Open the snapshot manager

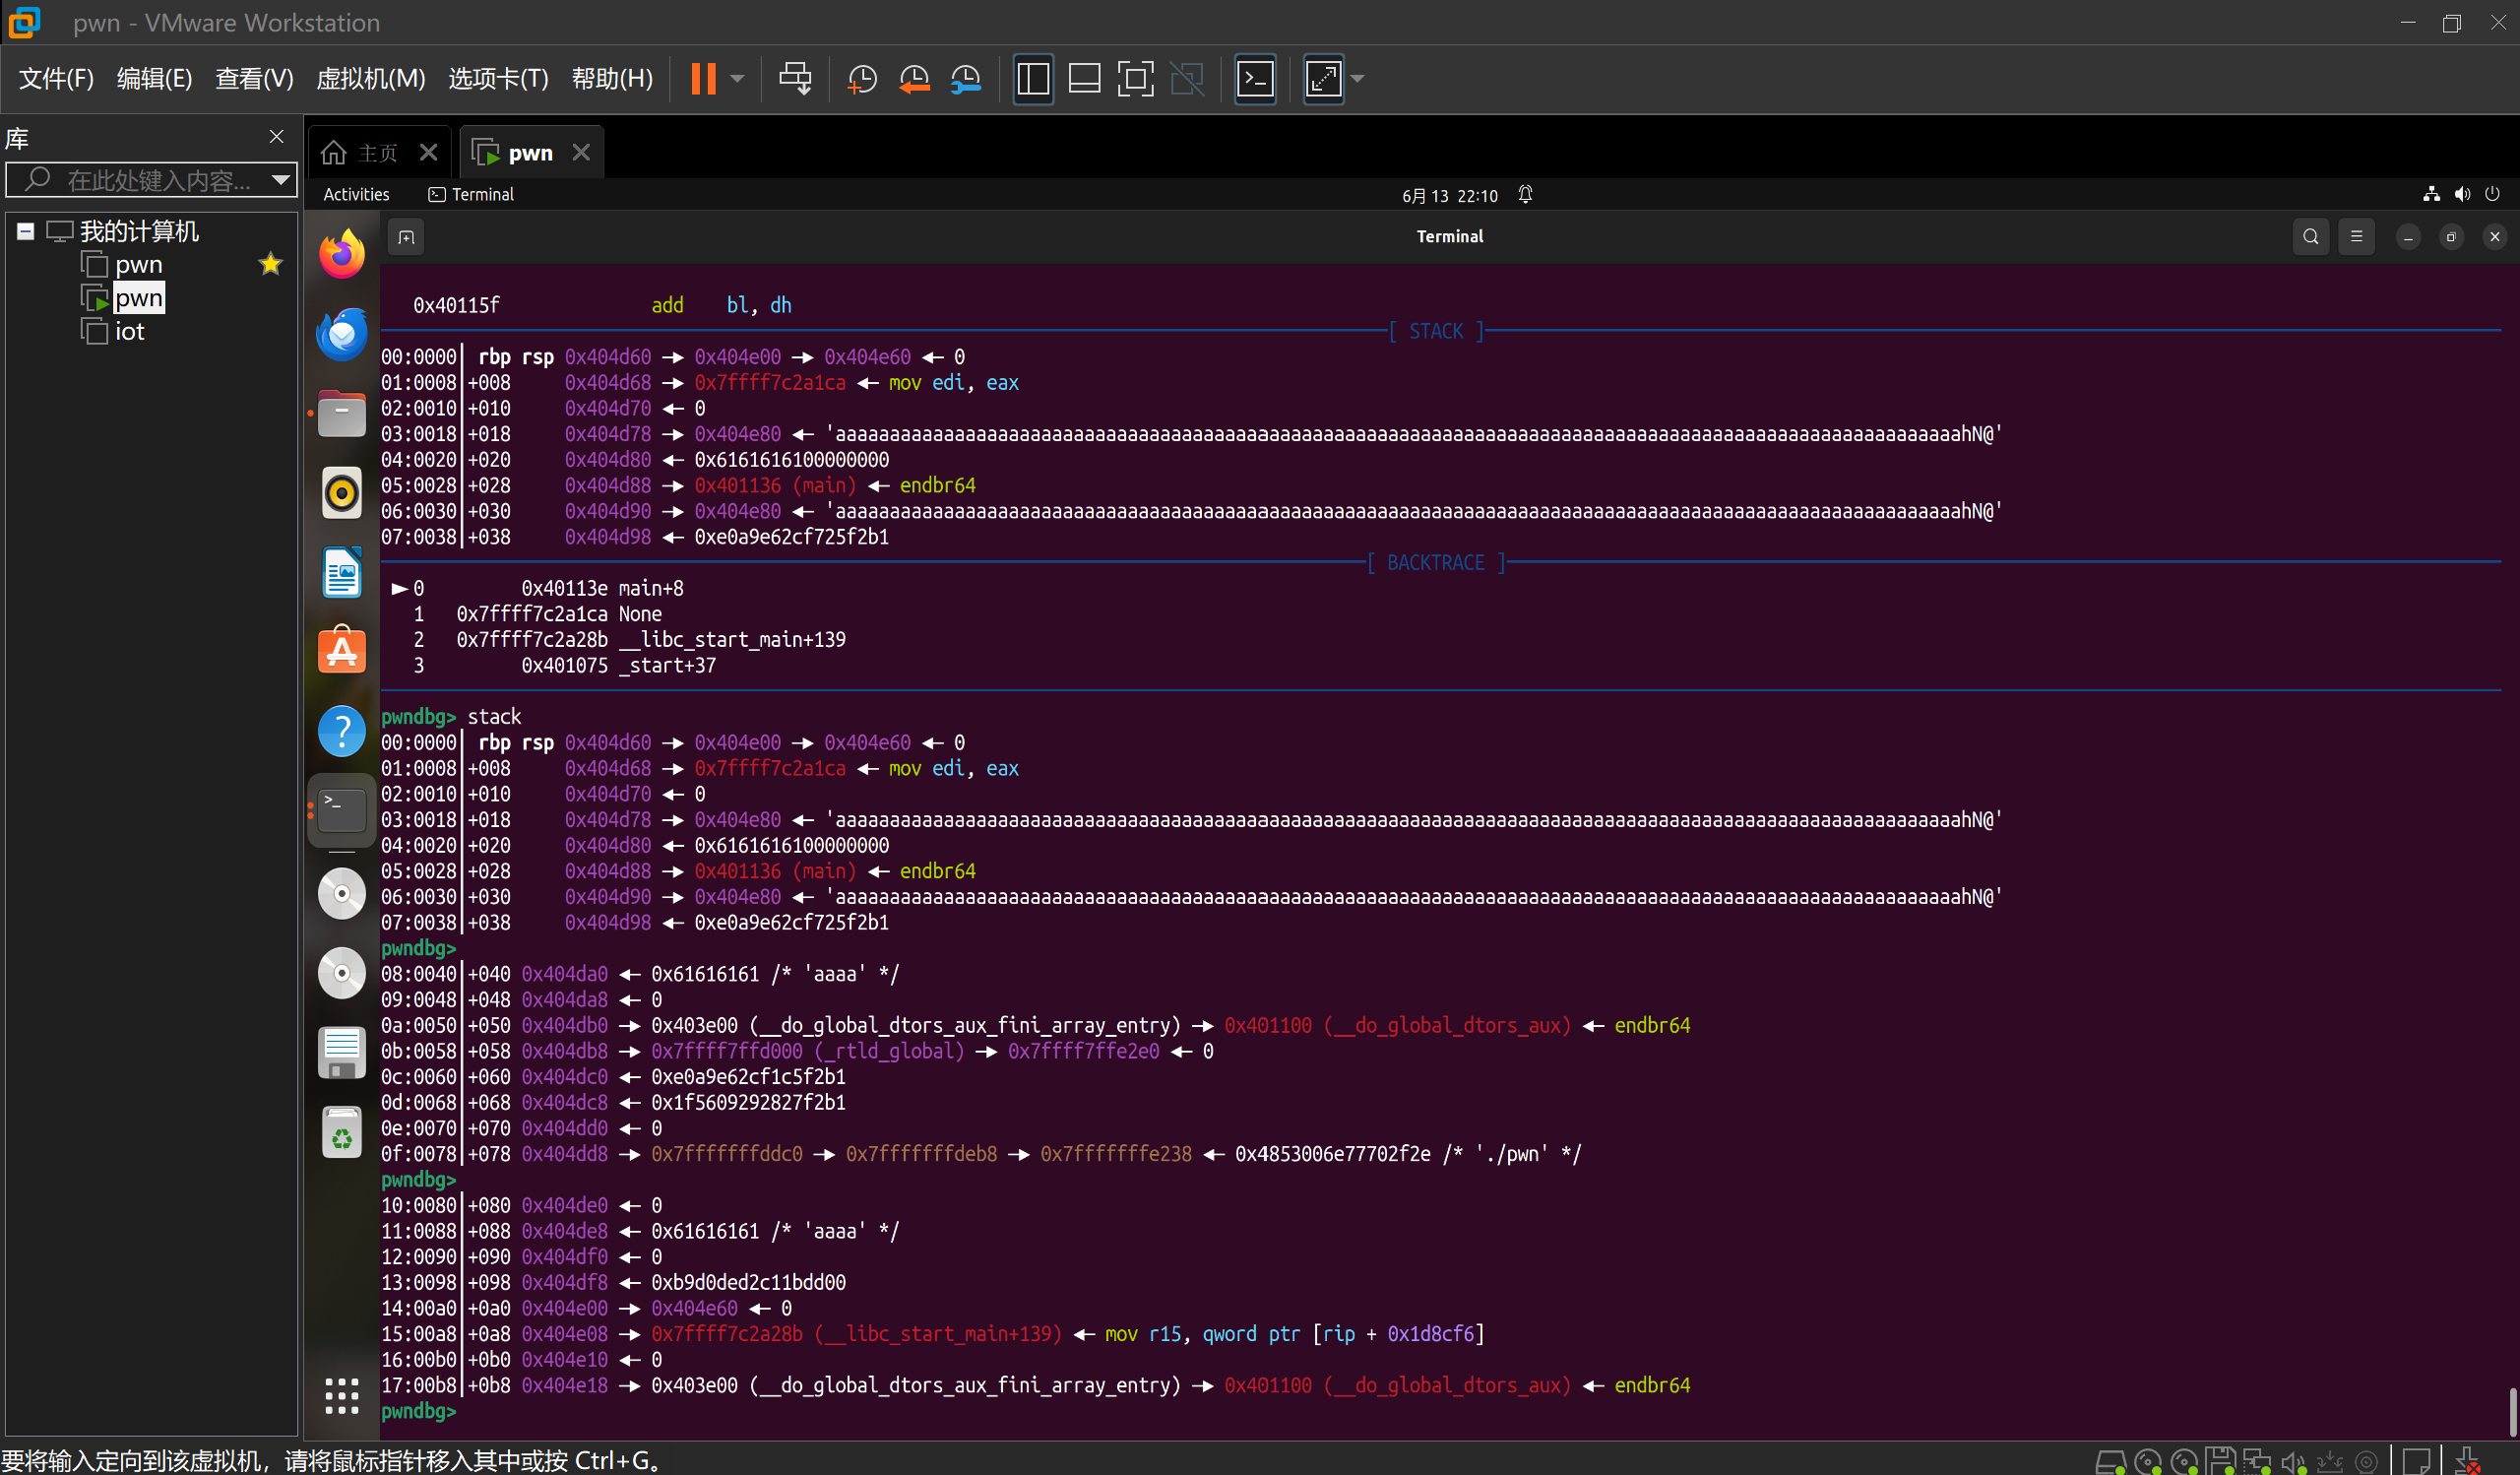966,78
